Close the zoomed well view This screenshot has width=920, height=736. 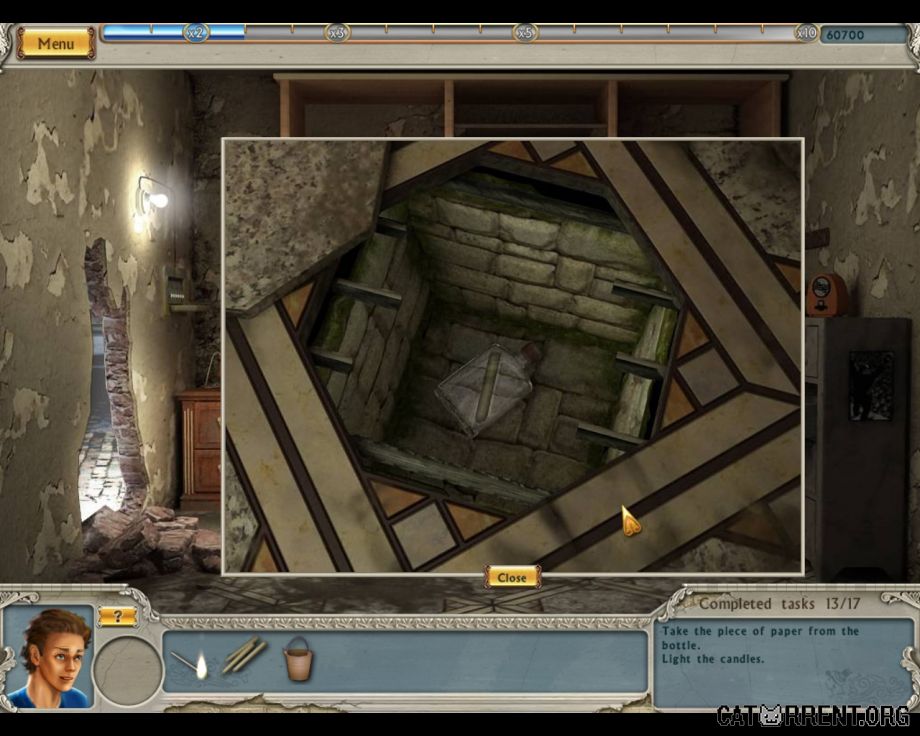point(512,578)
